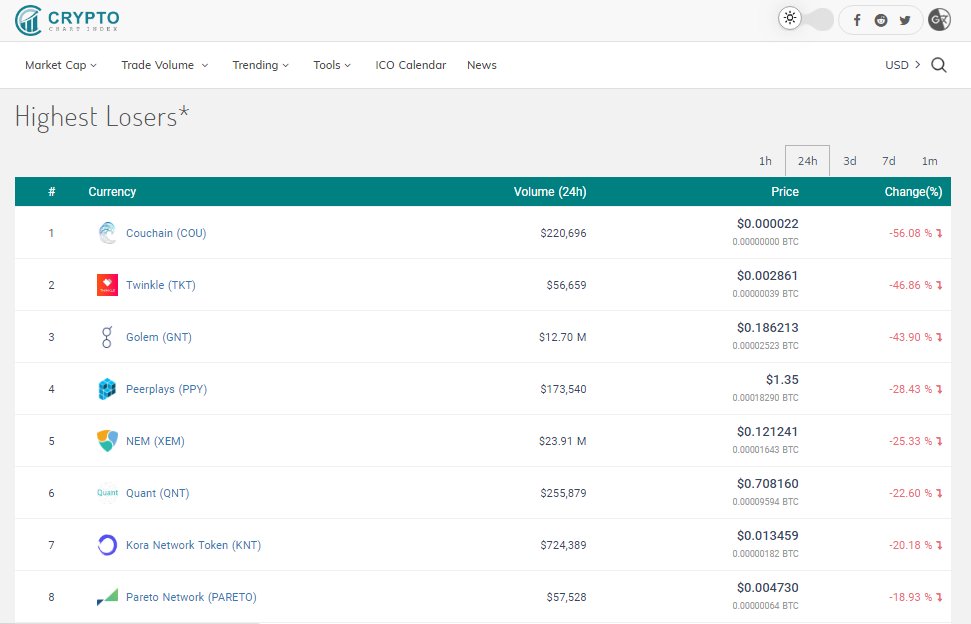The width and height of the screenshot is (971, 624).
Task: Open the Kora Network Token (KNT) link
Action: [193, 545]
